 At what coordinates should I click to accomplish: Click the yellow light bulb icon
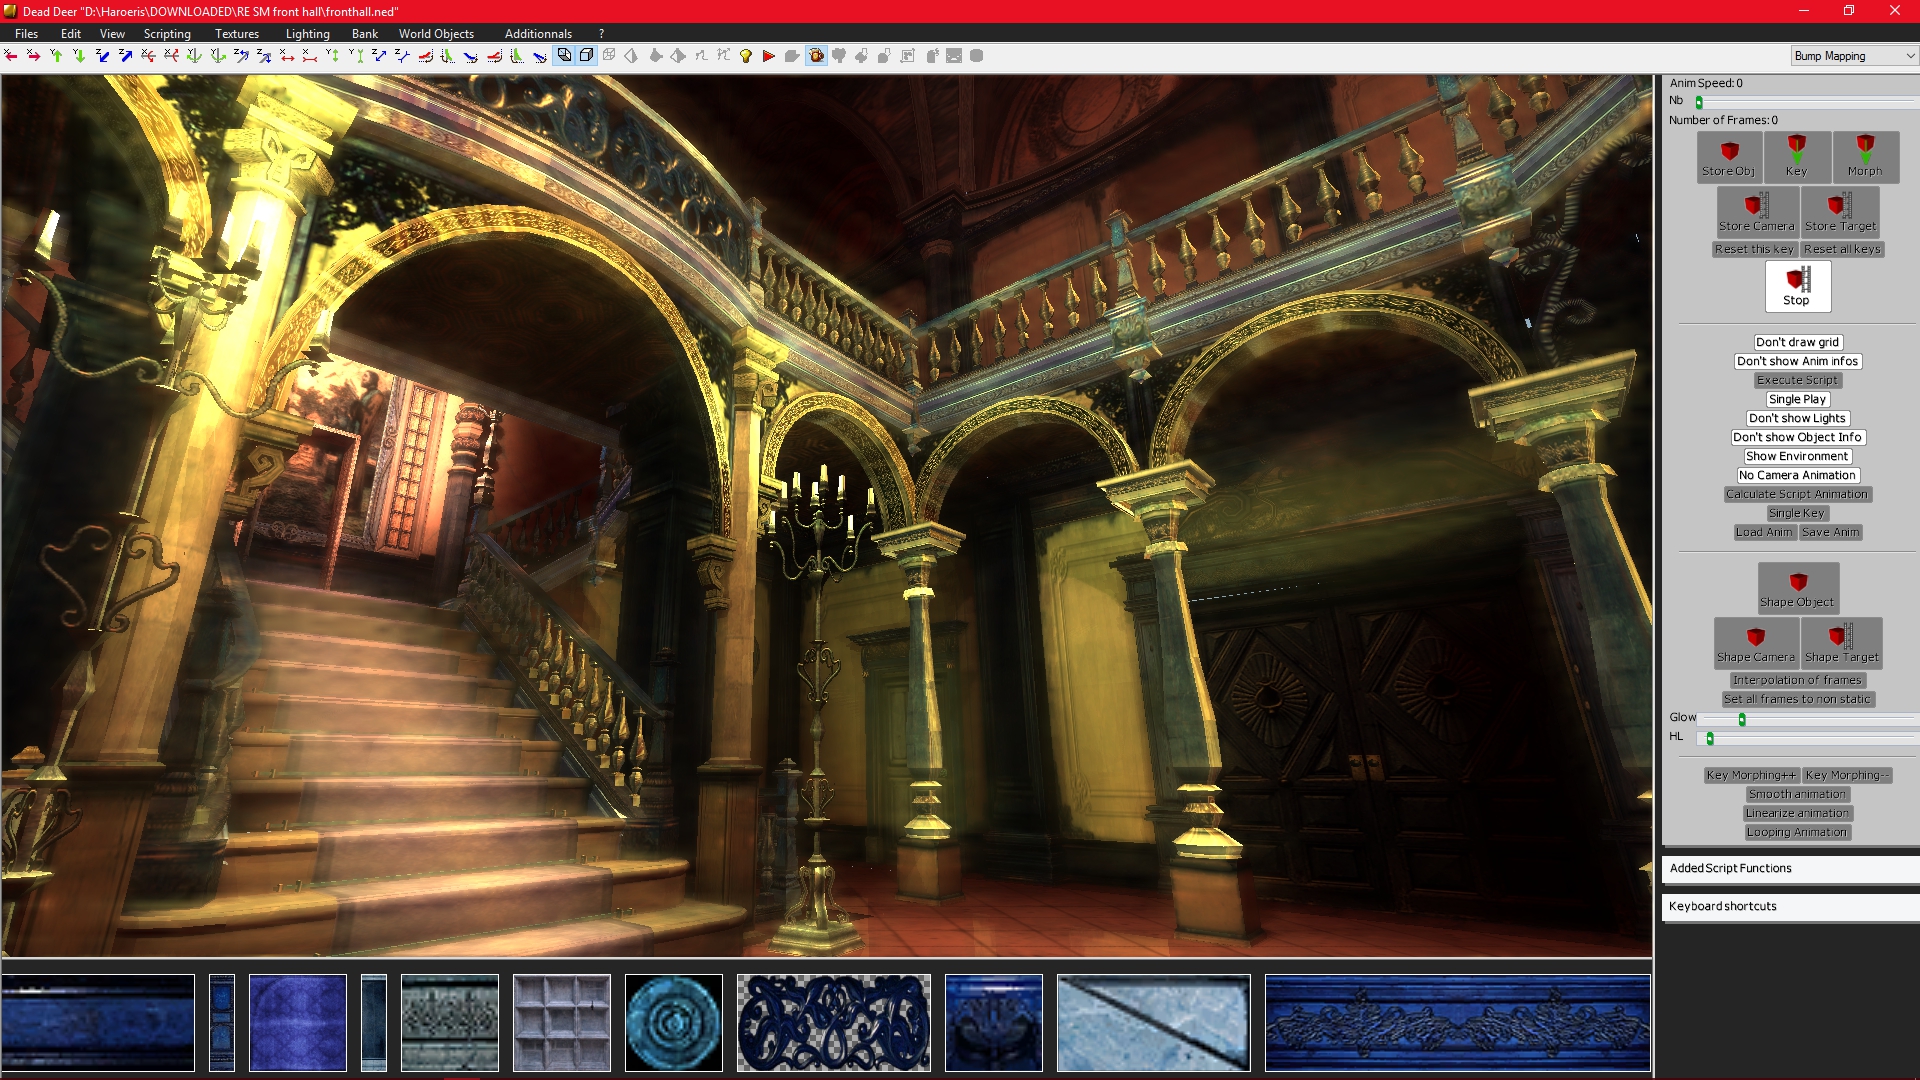pos(746,56)
